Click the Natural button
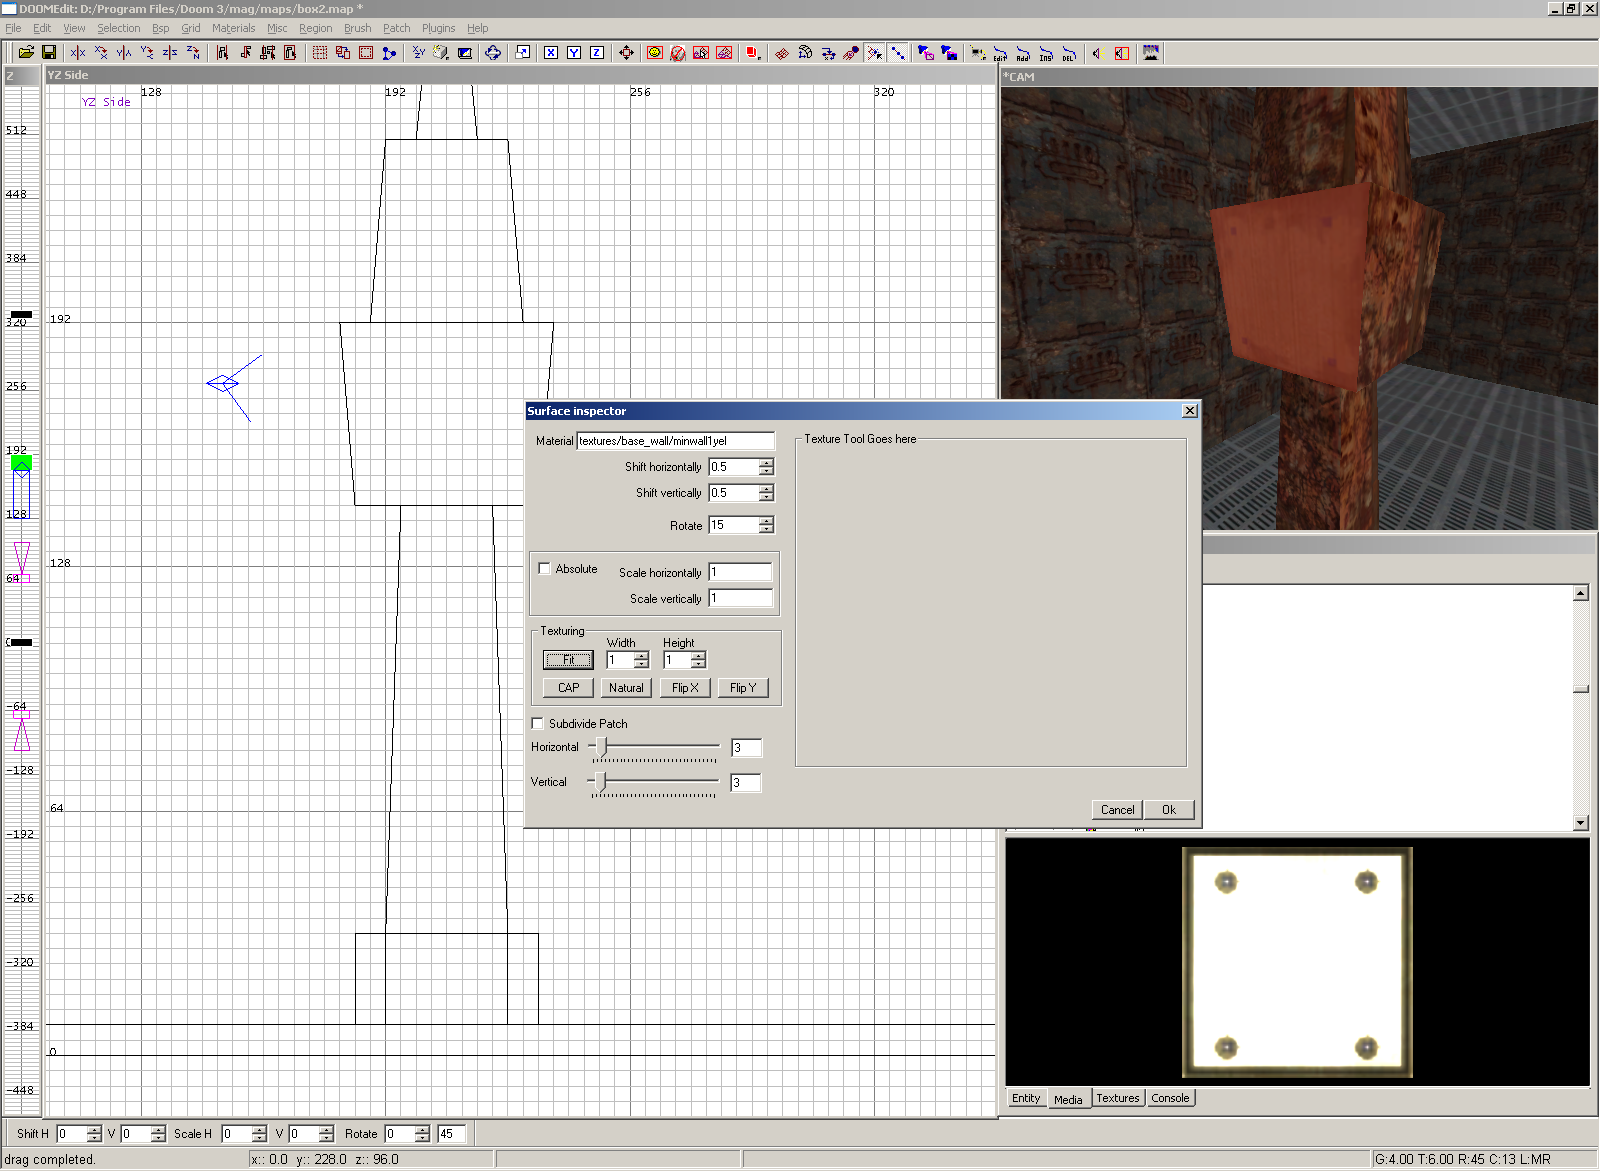 click(626, 688)
